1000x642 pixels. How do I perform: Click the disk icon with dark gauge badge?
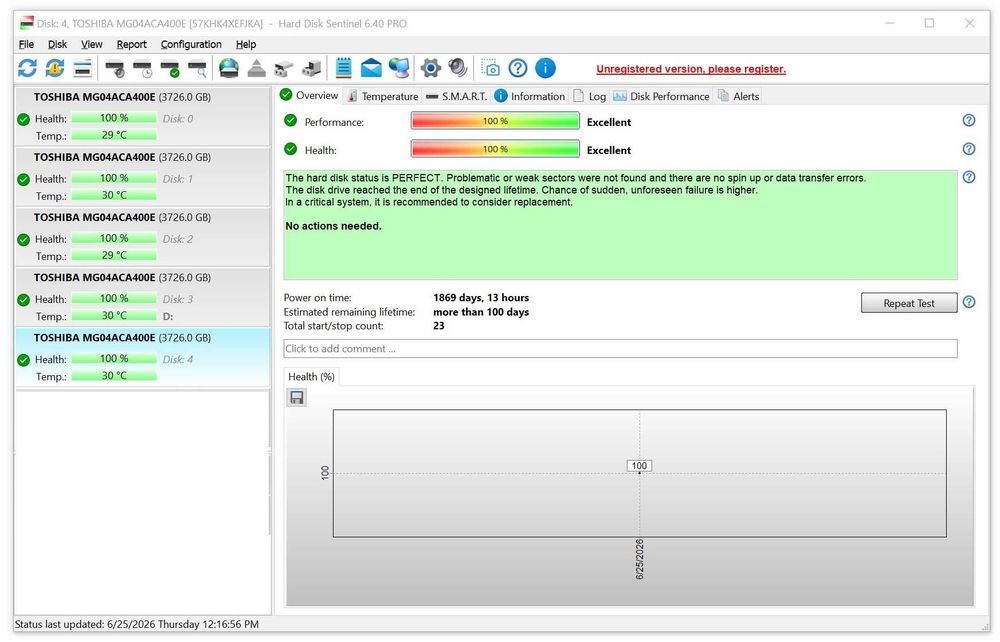pos(115,68)
